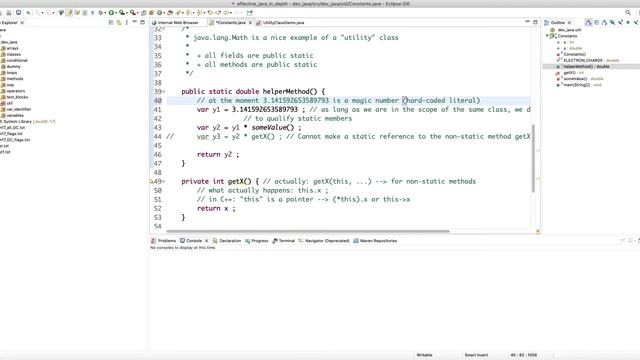Toggle Link with Editor in Explorer panel
The height and width of the screenshot is (360, 640).
pos(119,22)
